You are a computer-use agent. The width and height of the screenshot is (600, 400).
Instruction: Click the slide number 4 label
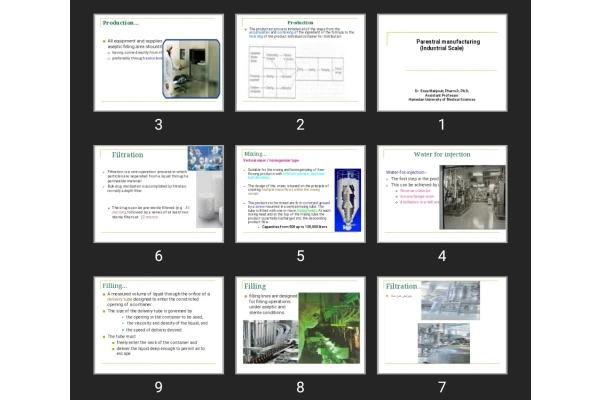point(441,255)
